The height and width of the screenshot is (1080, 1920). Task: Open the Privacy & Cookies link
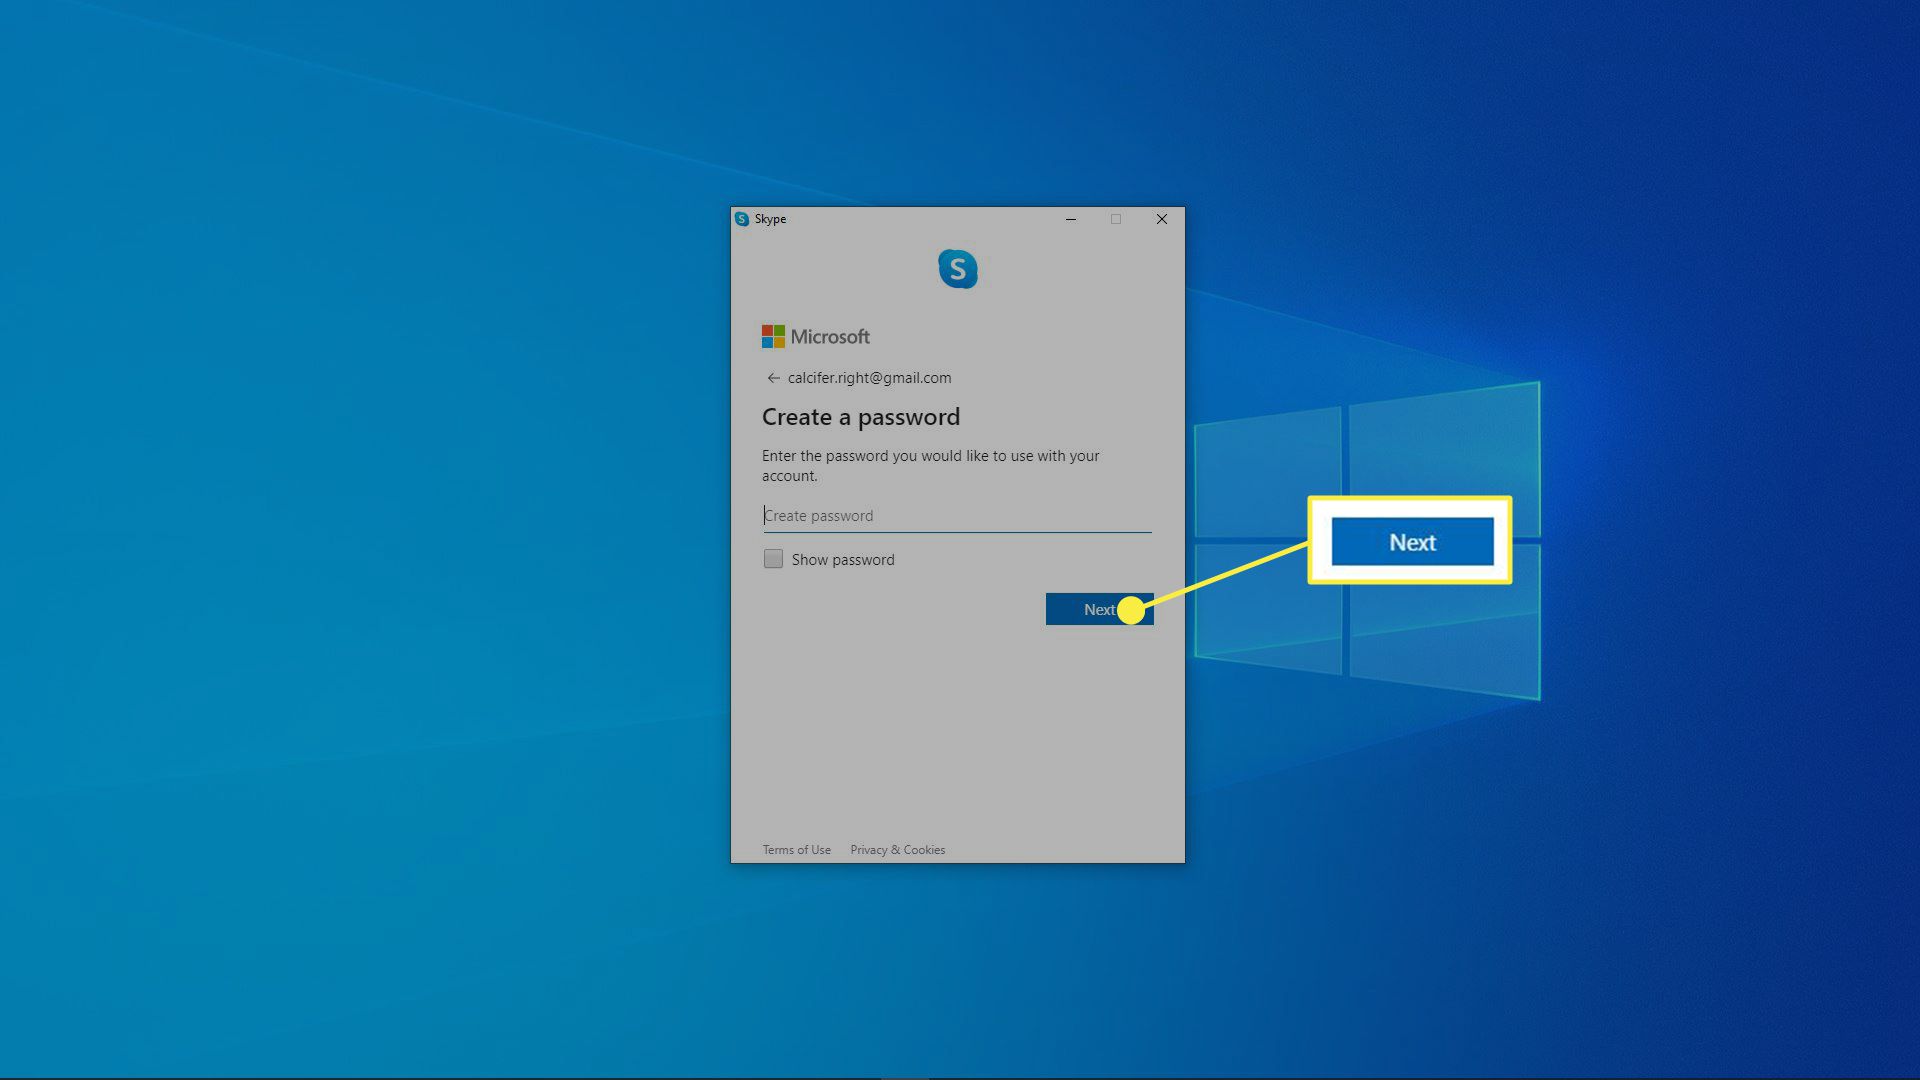coord(897,850)
